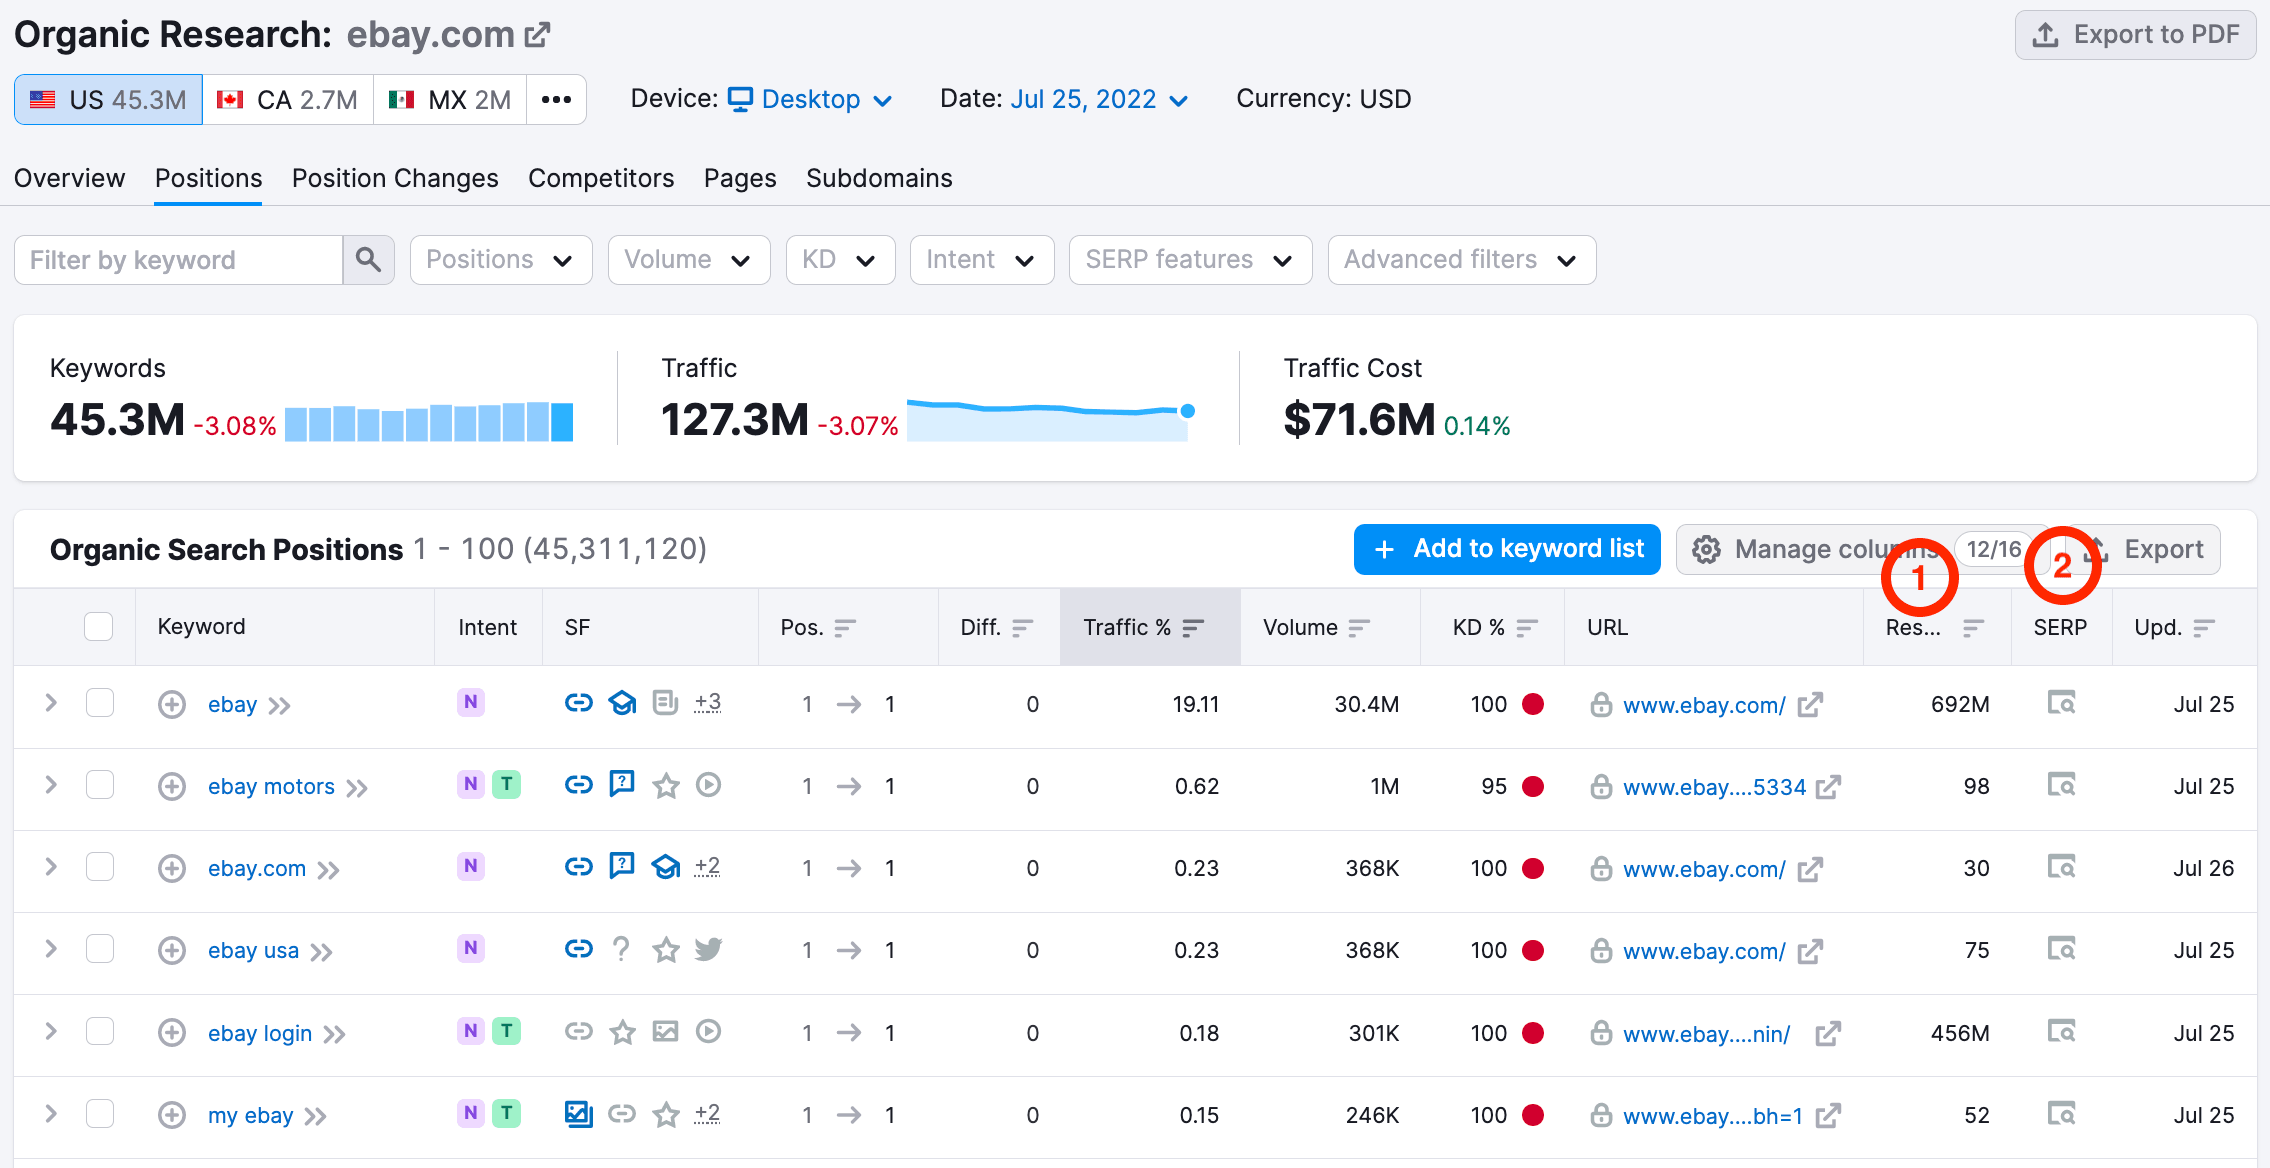Click the Keywords trend bar chart
The image size is (2270, 1168).
pyautogui.click(x=429, y=421)
